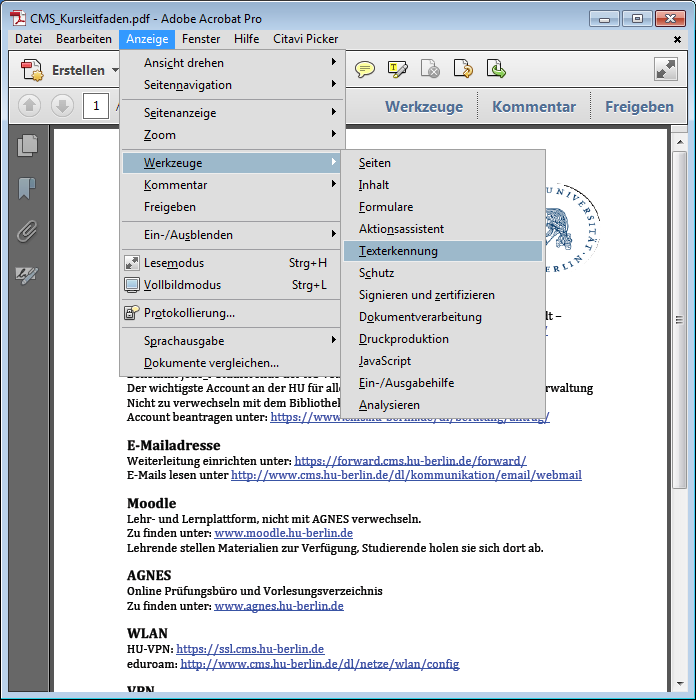Open the Fenster menu
696x700 pixels.
(201, 39)
